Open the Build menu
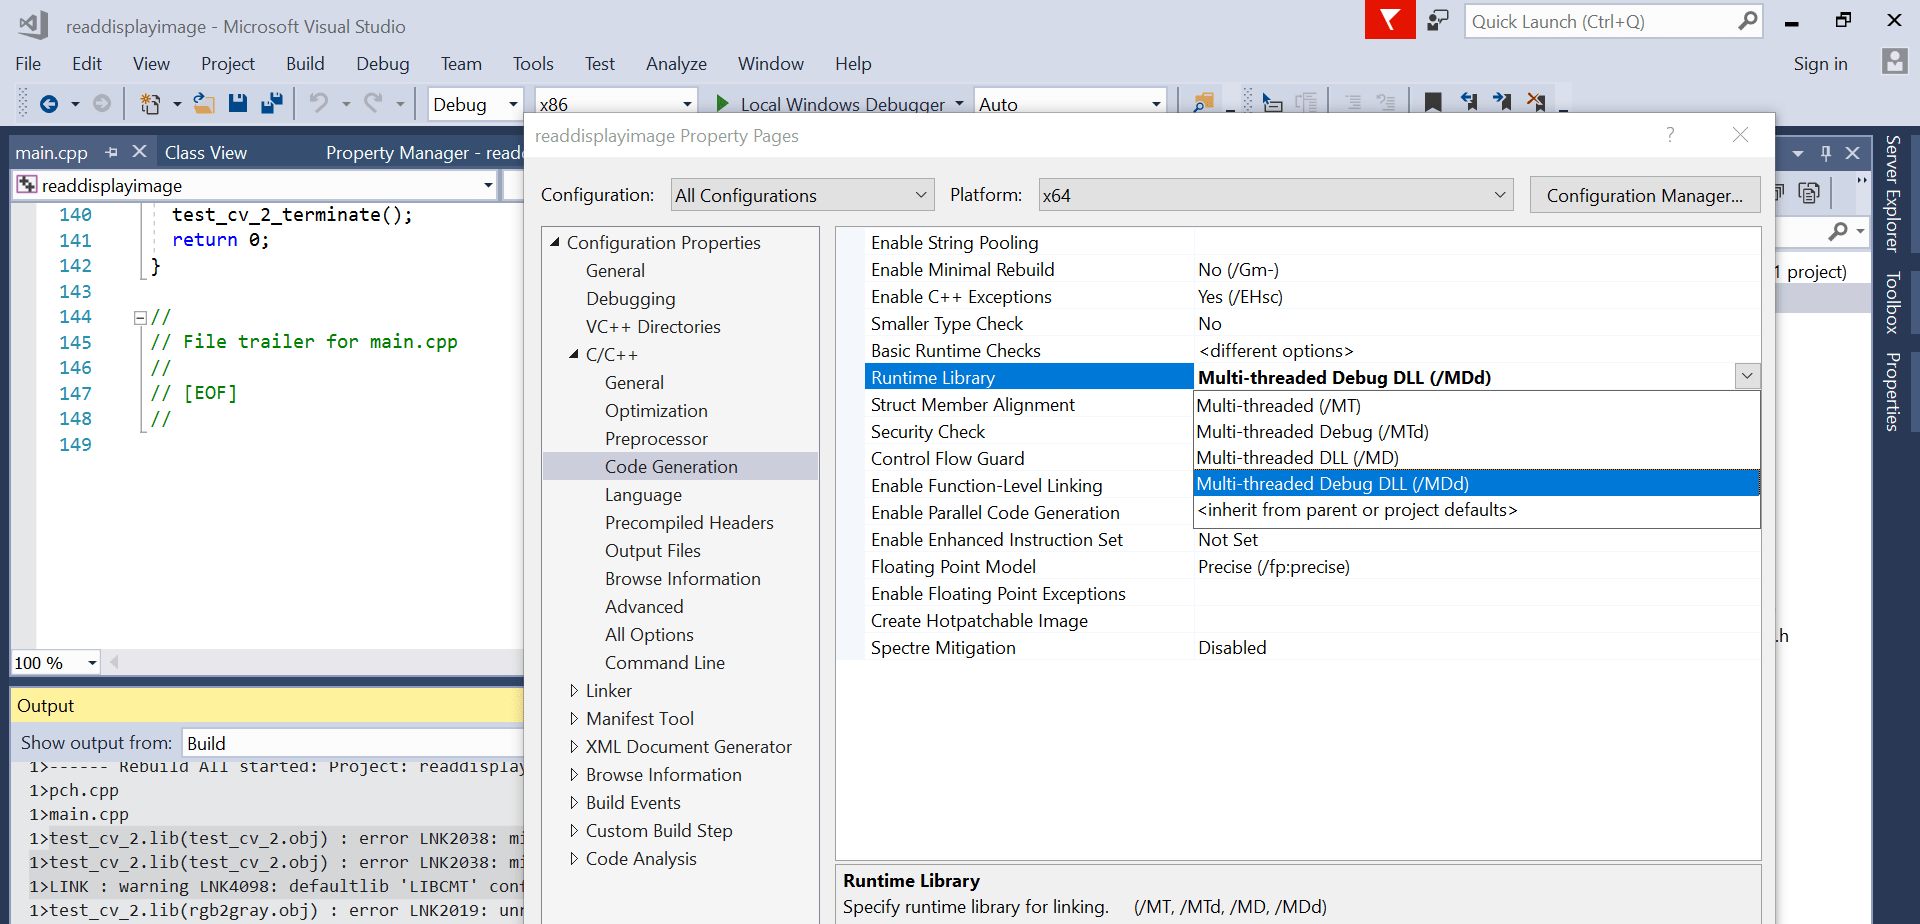 coord(305,64)
